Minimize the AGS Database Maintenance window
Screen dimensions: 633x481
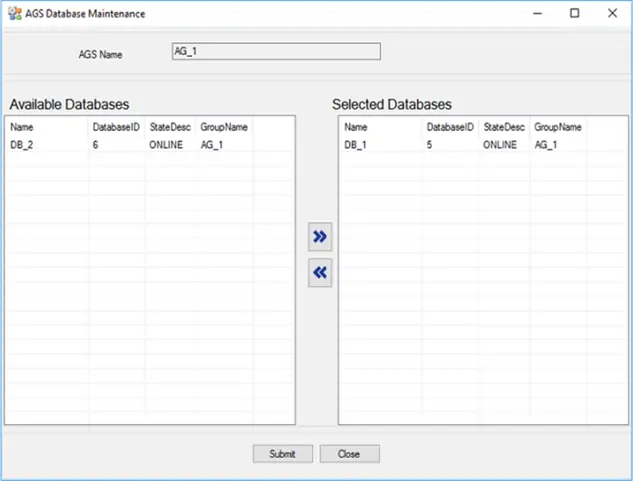537,13
